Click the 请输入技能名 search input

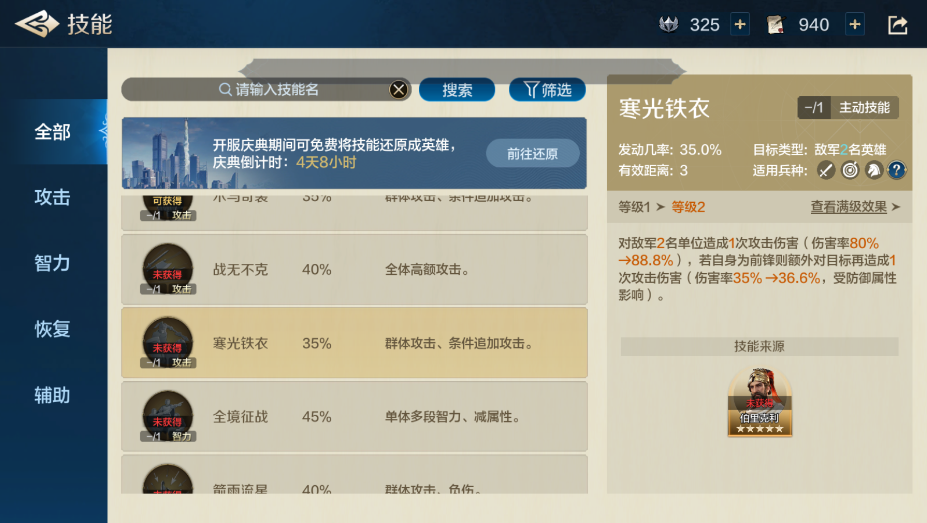click(x=266, y=90)
